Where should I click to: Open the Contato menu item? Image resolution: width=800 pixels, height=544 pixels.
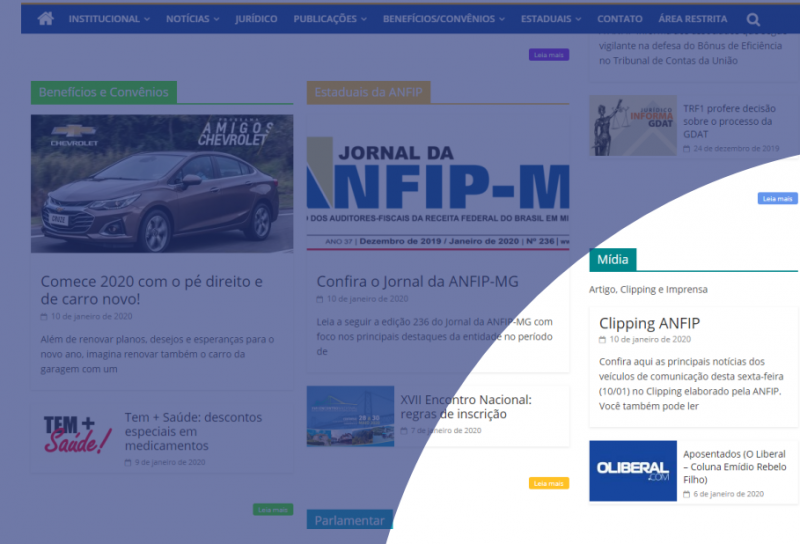620,19
